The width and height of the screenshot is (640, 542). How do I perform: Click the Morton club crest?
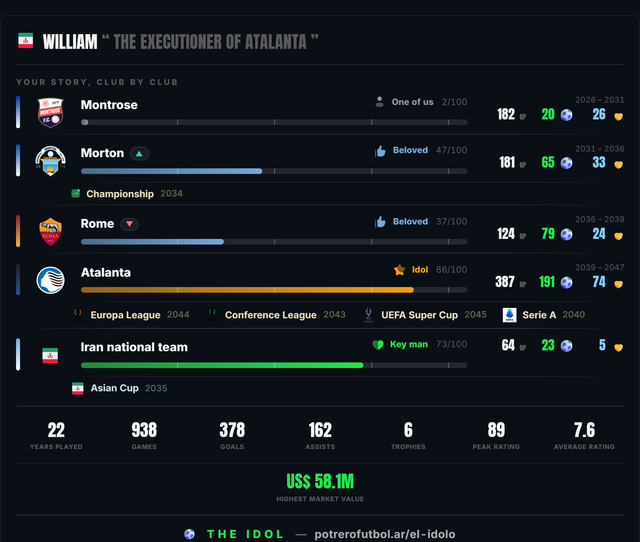click(50, 161)
